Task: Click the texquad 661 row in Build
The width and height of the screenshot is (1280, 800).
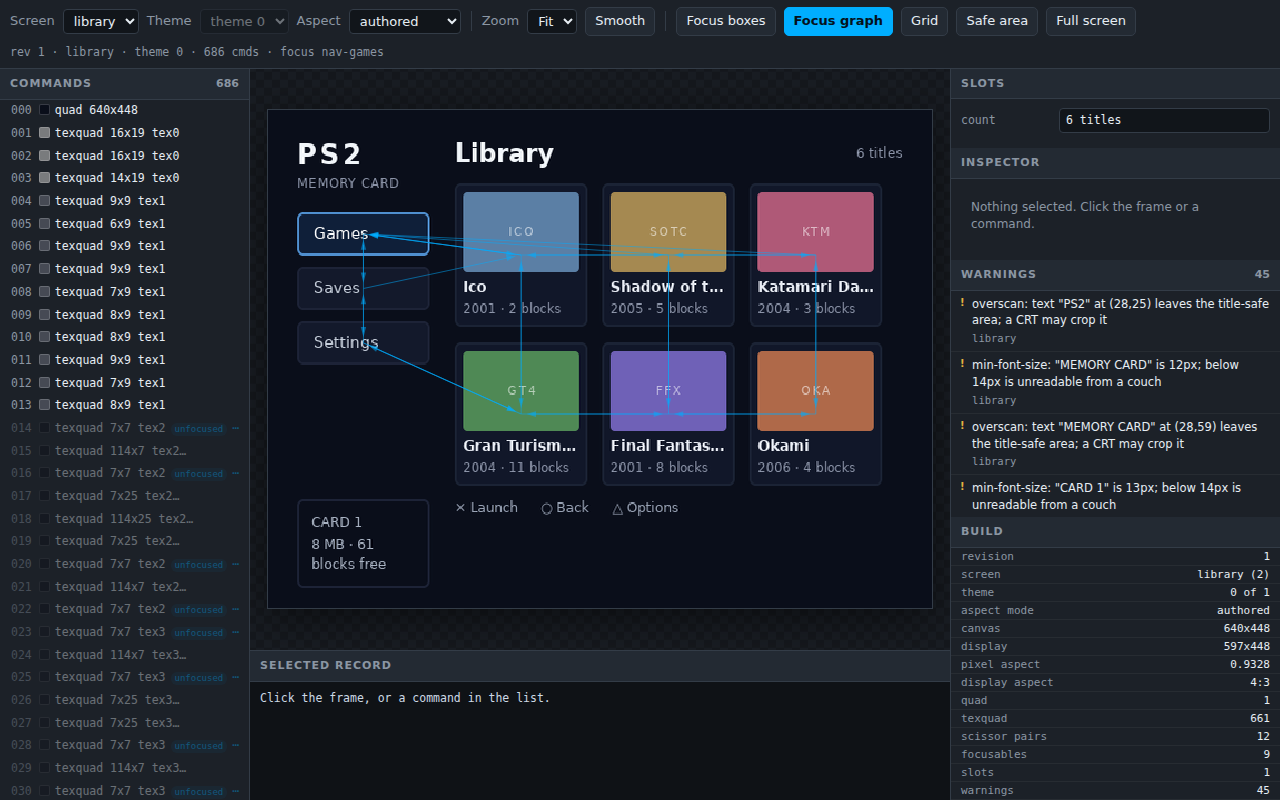Action: tap(1115, 719)
